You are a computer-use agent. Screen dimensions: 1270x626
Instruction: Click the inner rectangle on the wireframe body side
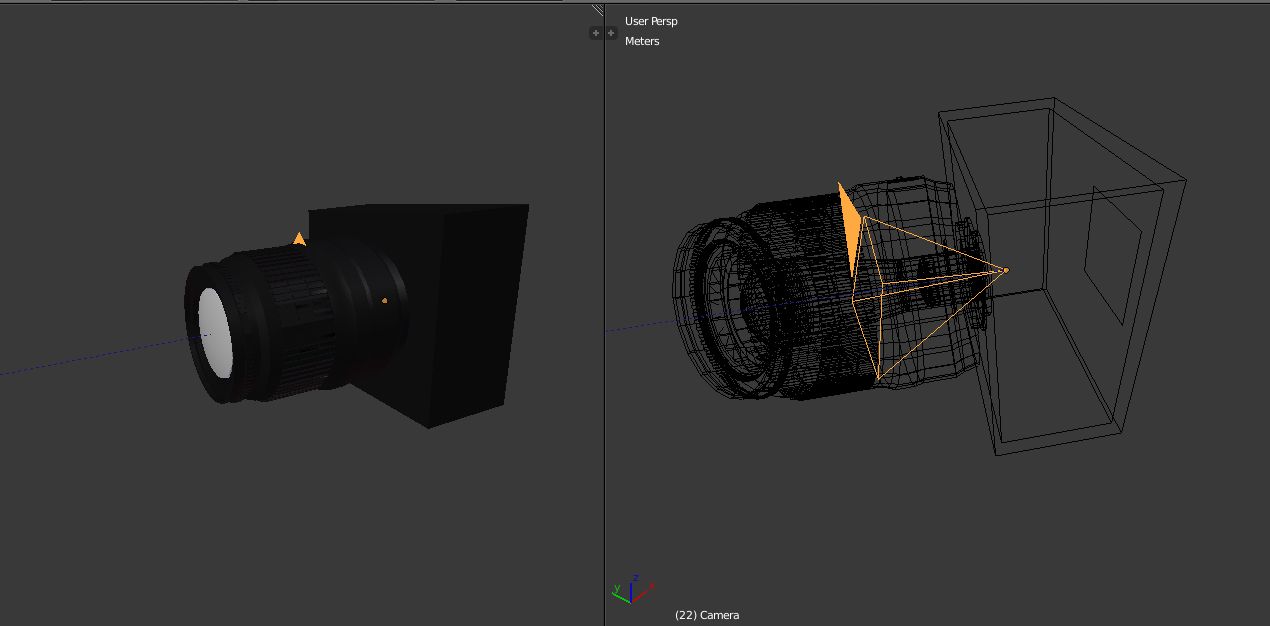(x=1117, y=255)
